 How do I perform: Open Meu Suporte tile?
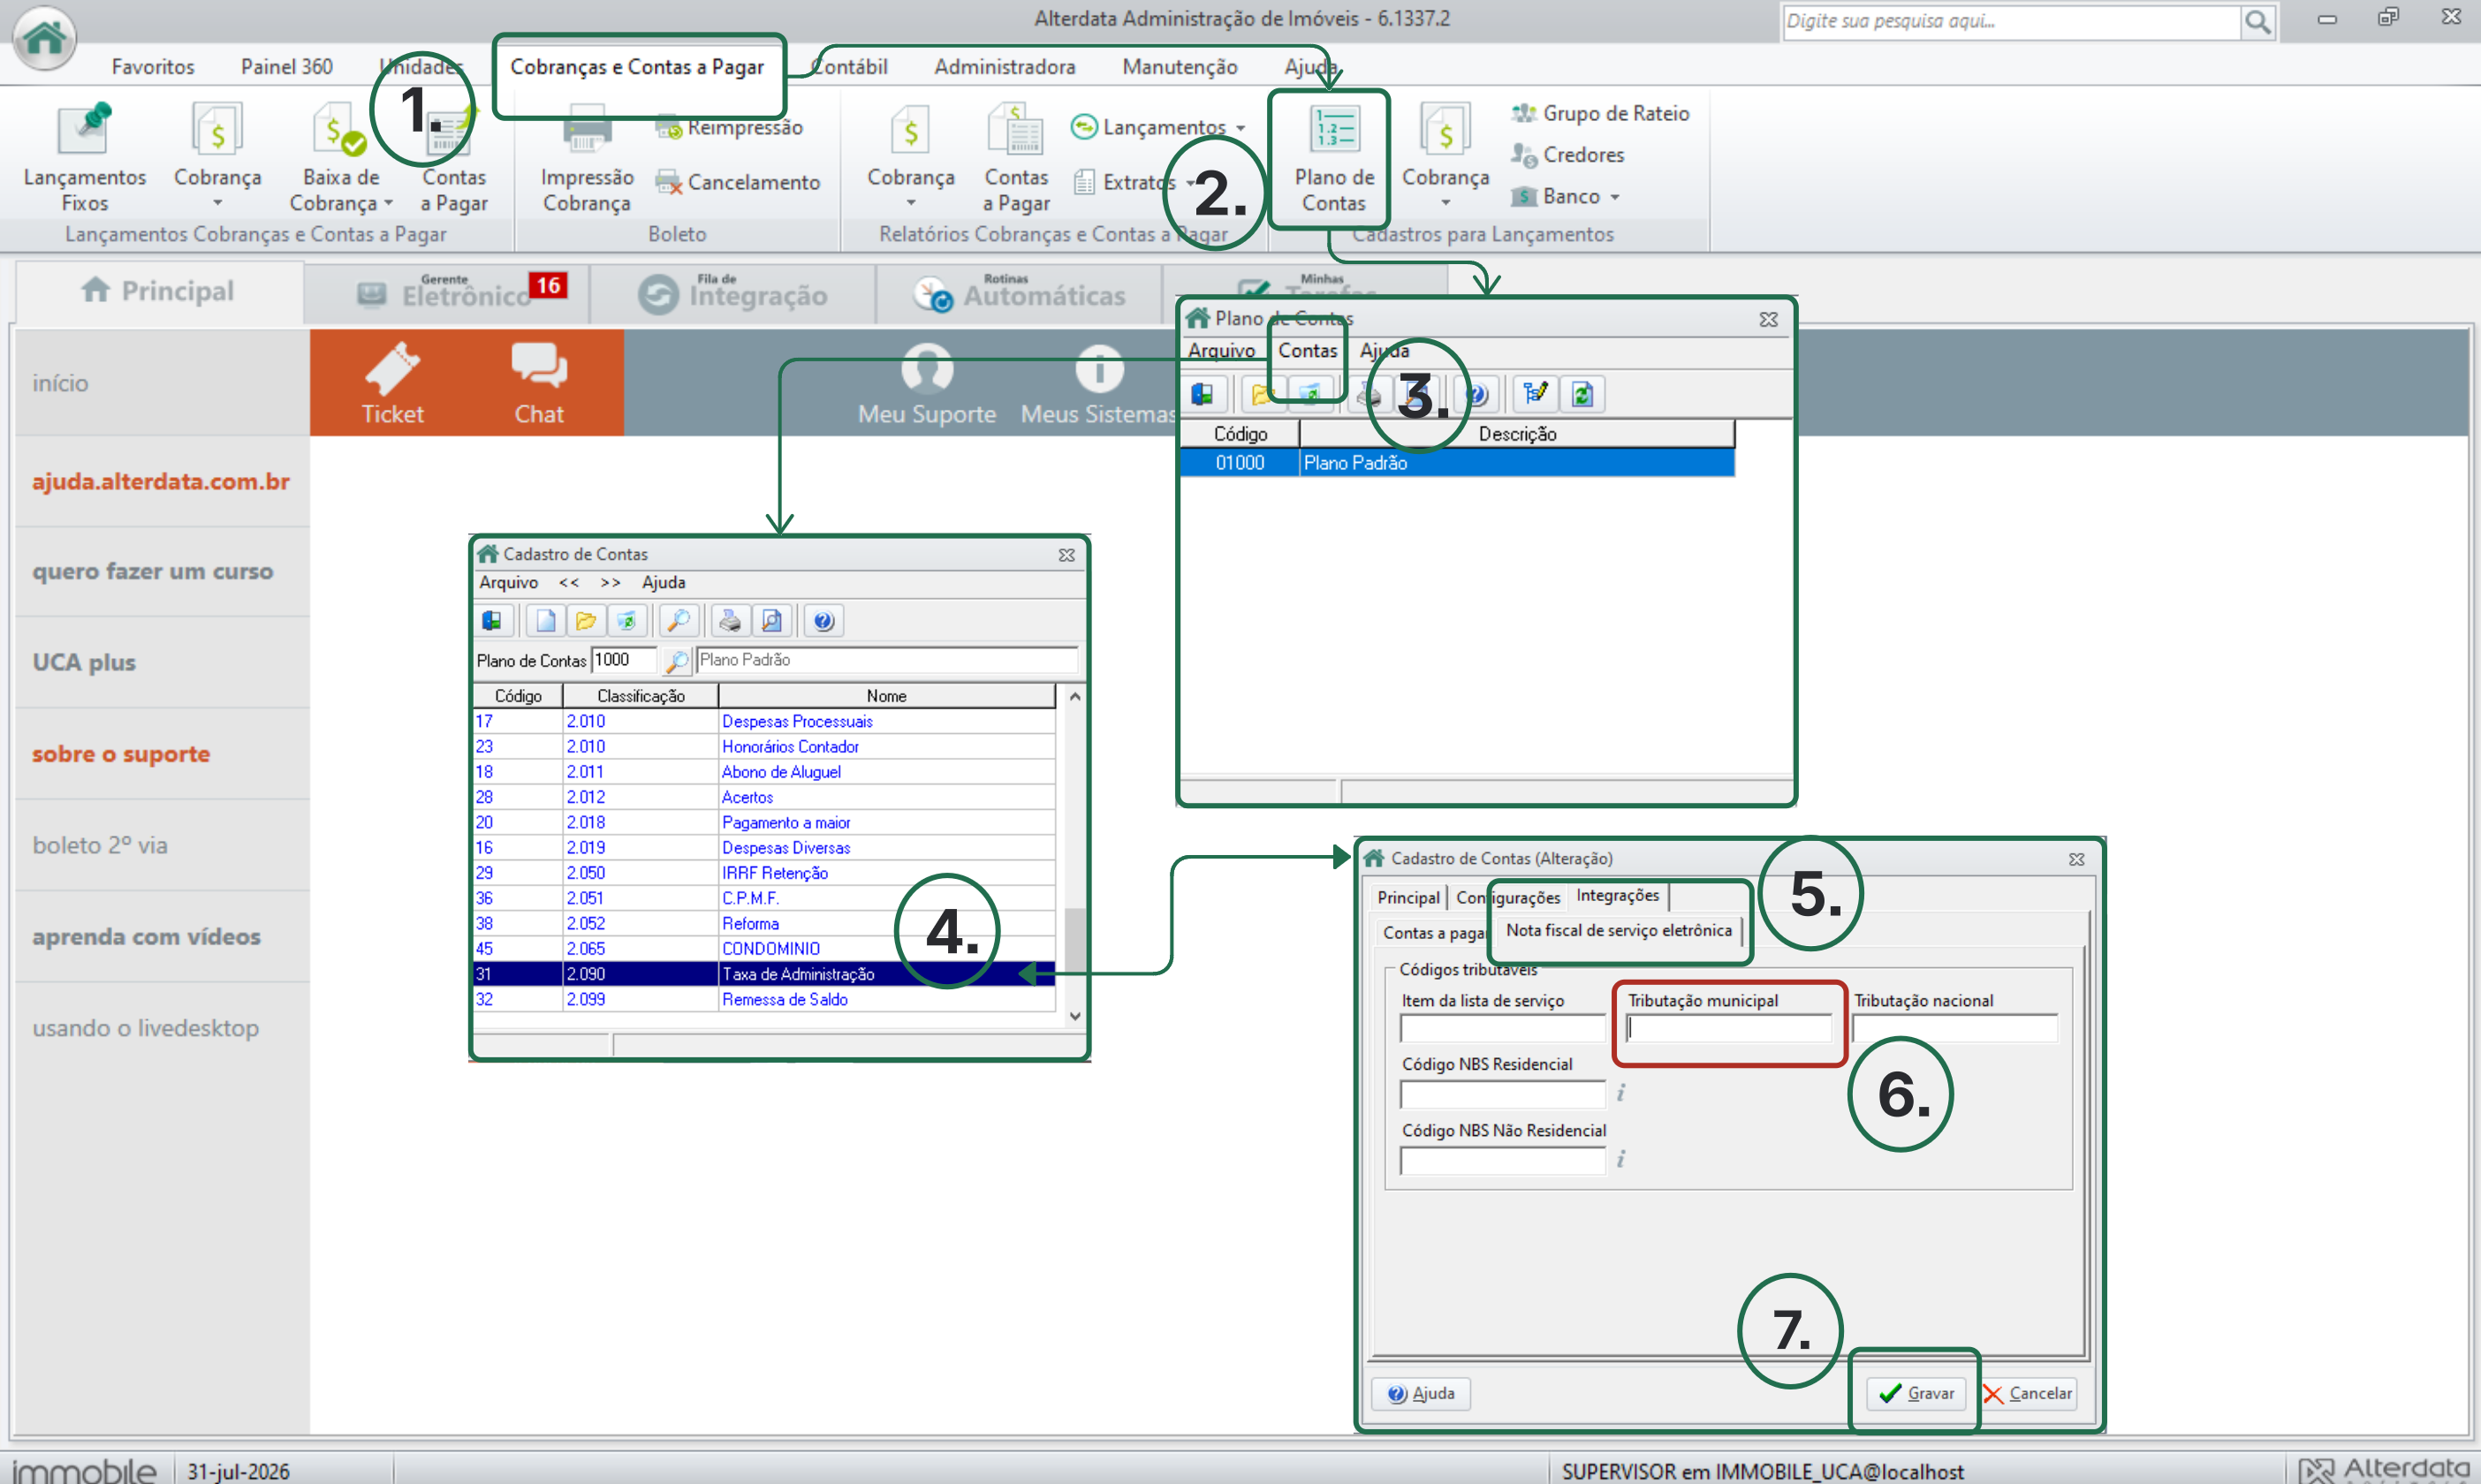pyautogui.click(x=927, y=384)
